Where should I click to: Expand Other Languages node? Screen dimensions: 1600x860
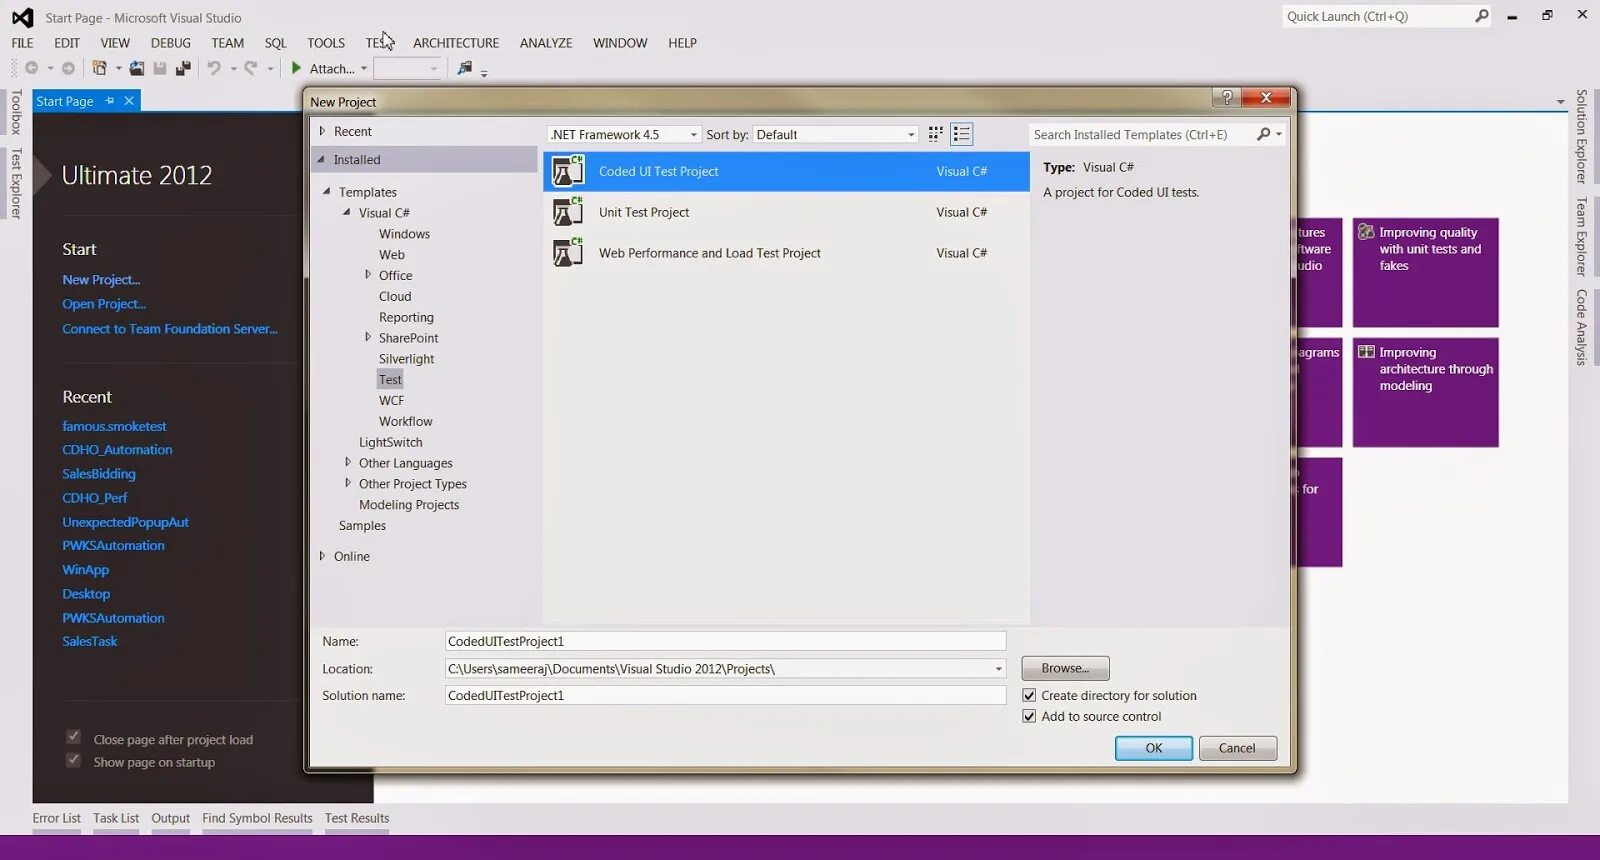tap(348, 462)
